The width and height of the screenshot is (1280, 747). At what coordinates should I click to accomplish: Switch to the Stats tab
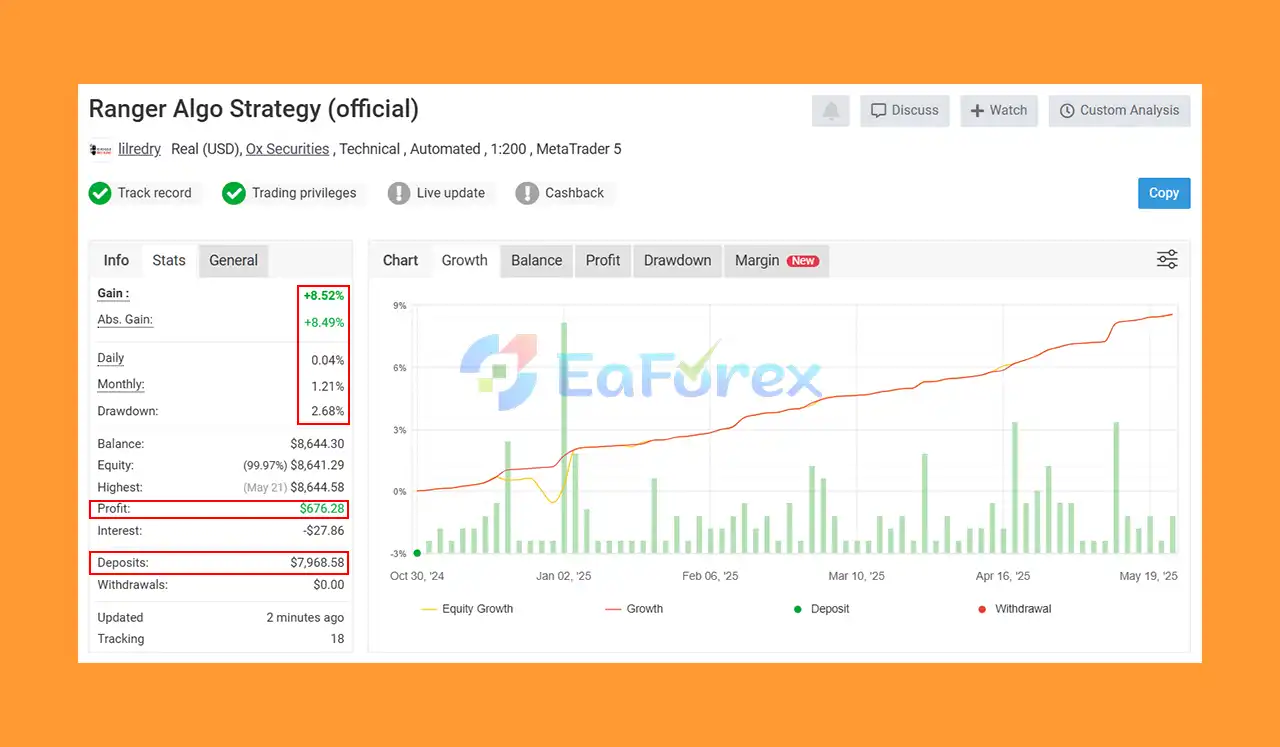(x=169, y=260)
